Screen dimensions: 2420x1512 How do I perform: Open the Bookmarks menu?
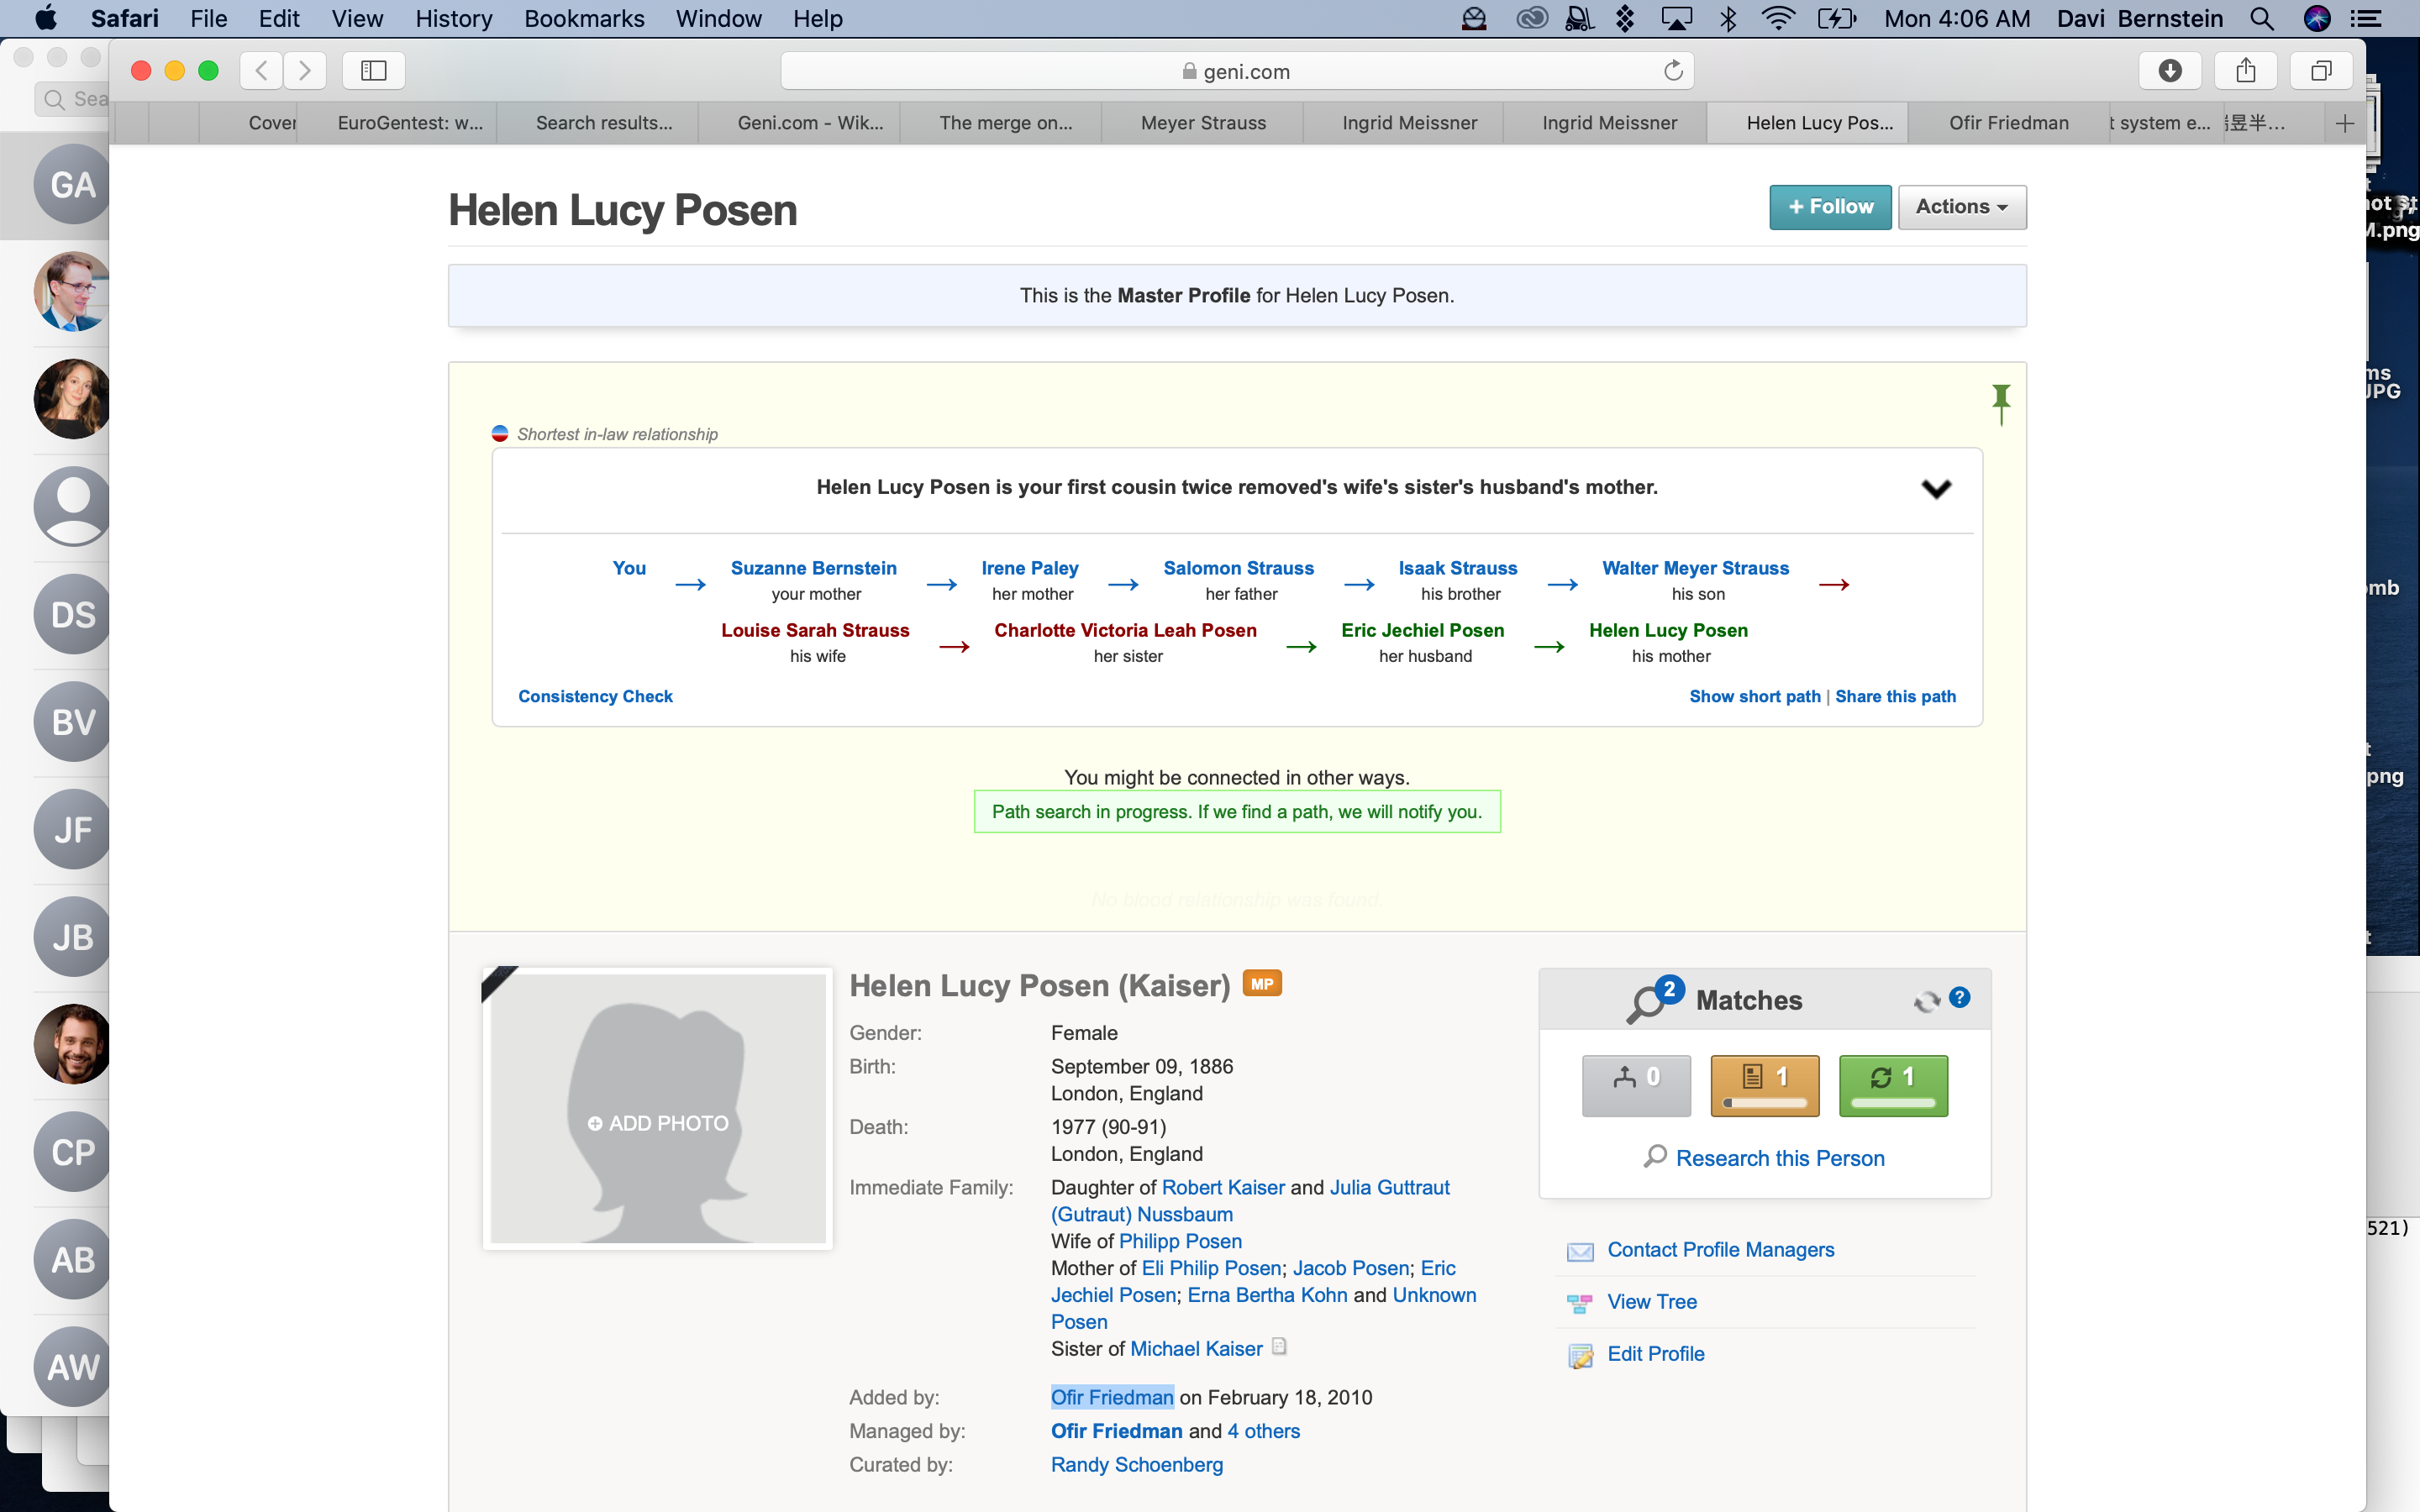pyautogui.click(x=584, y=18)
